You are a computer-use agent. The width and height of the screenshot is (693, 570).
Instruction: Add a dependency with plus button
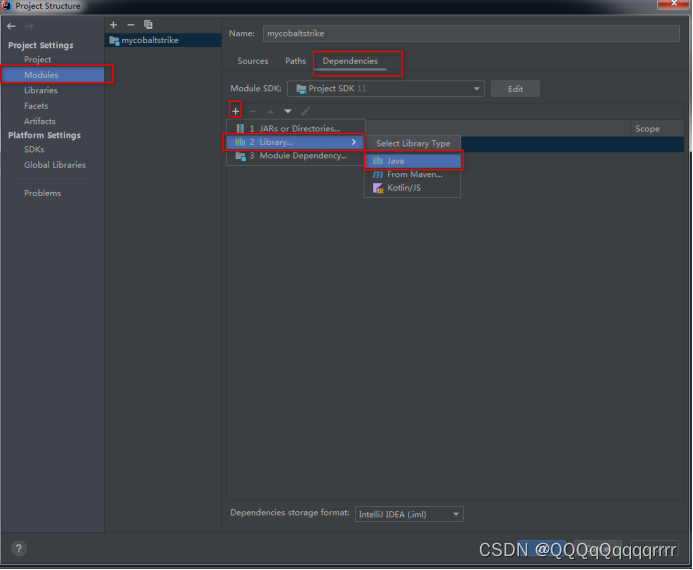(236, 111)
